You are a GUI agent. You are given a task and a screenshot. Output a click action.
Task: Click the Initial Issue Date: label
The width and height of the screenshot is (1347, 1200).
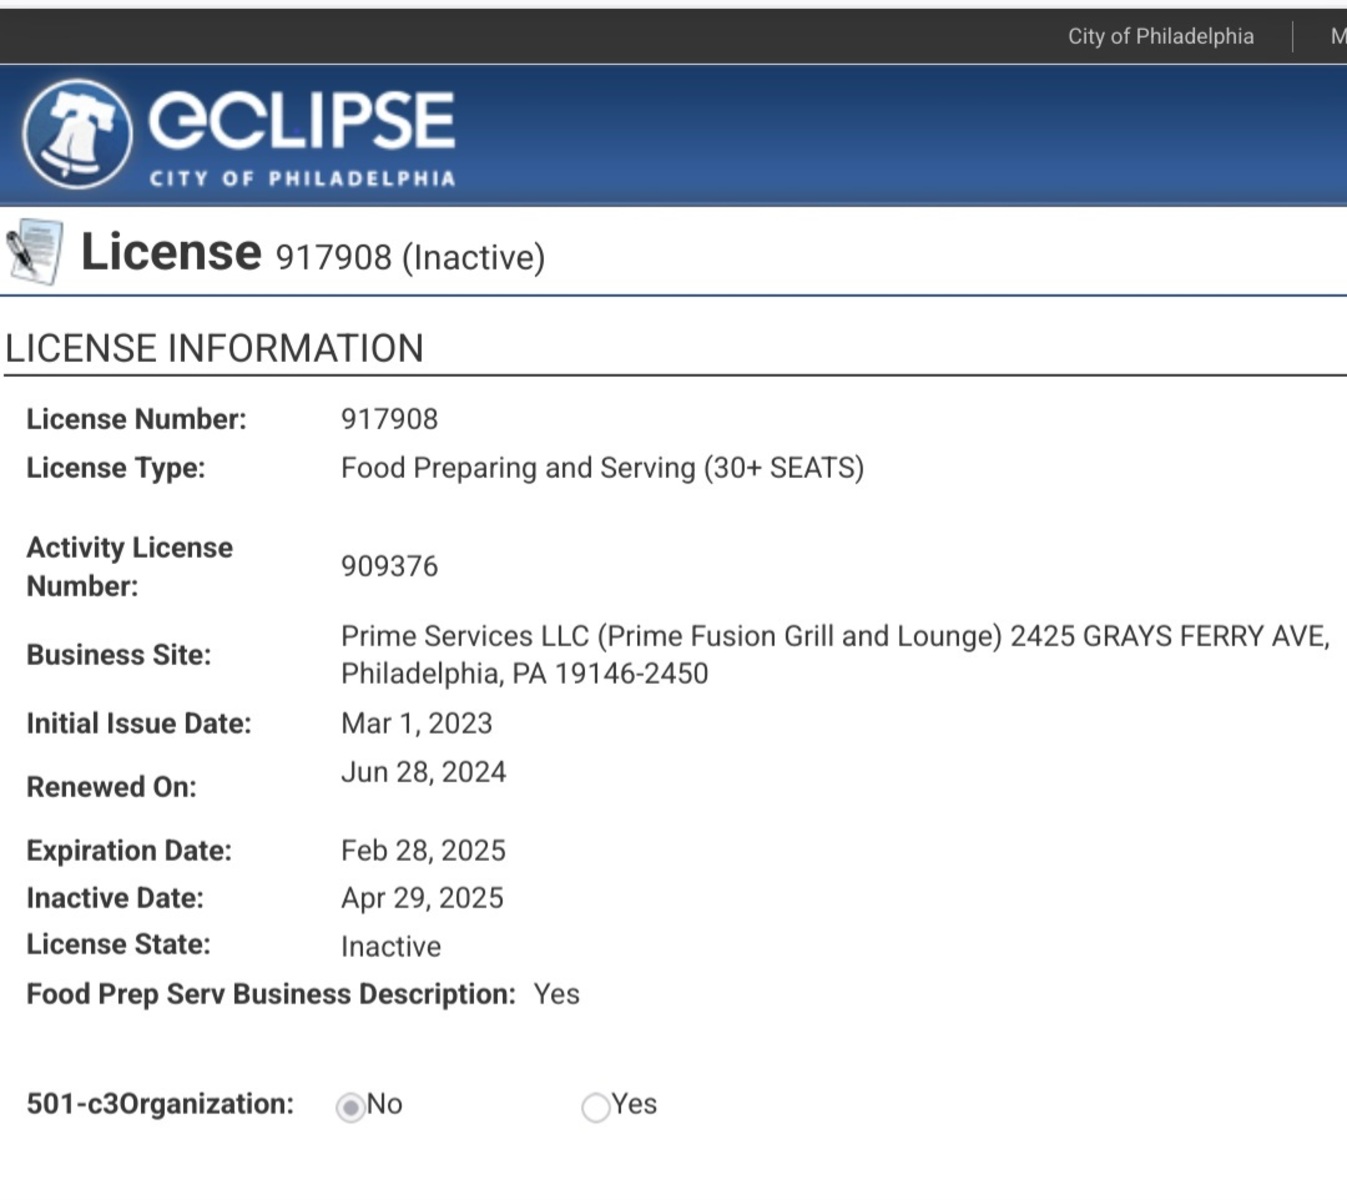(139, 723)
